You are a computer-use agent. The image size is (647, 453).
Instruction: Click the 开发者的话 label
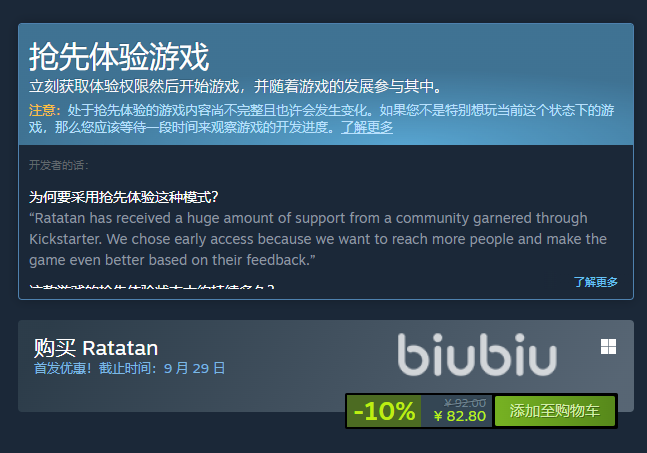pos(59,165)
